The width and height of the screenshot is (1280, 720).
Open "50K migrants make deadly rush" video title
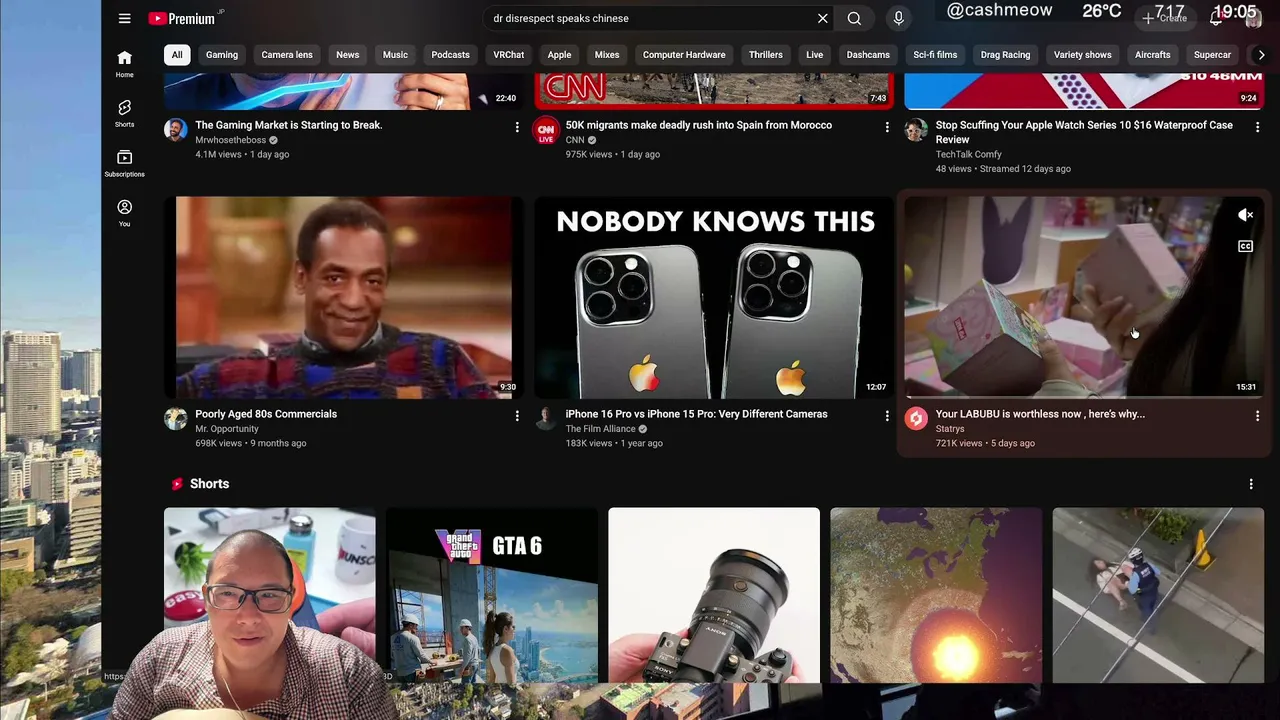click(x=699, y=125)
